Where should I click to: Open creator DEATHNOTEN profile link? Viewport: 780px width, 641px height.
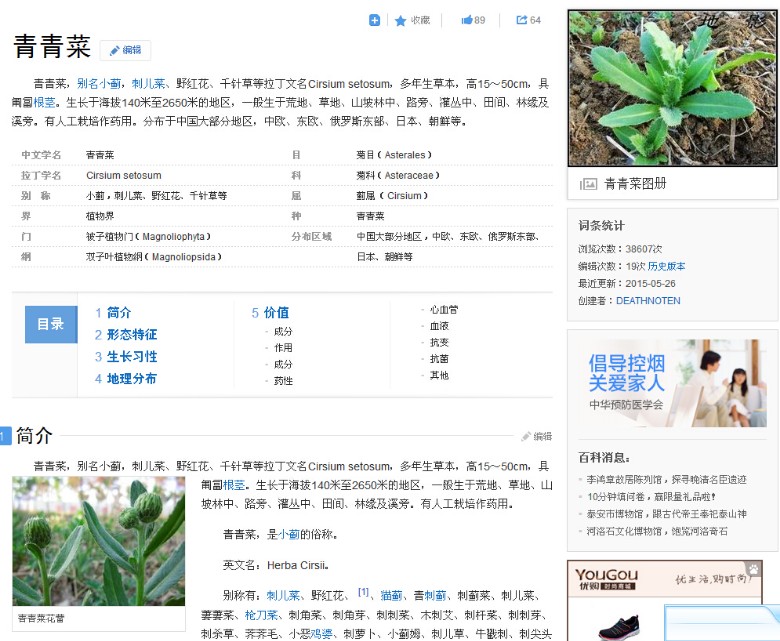tap(648, 300)
